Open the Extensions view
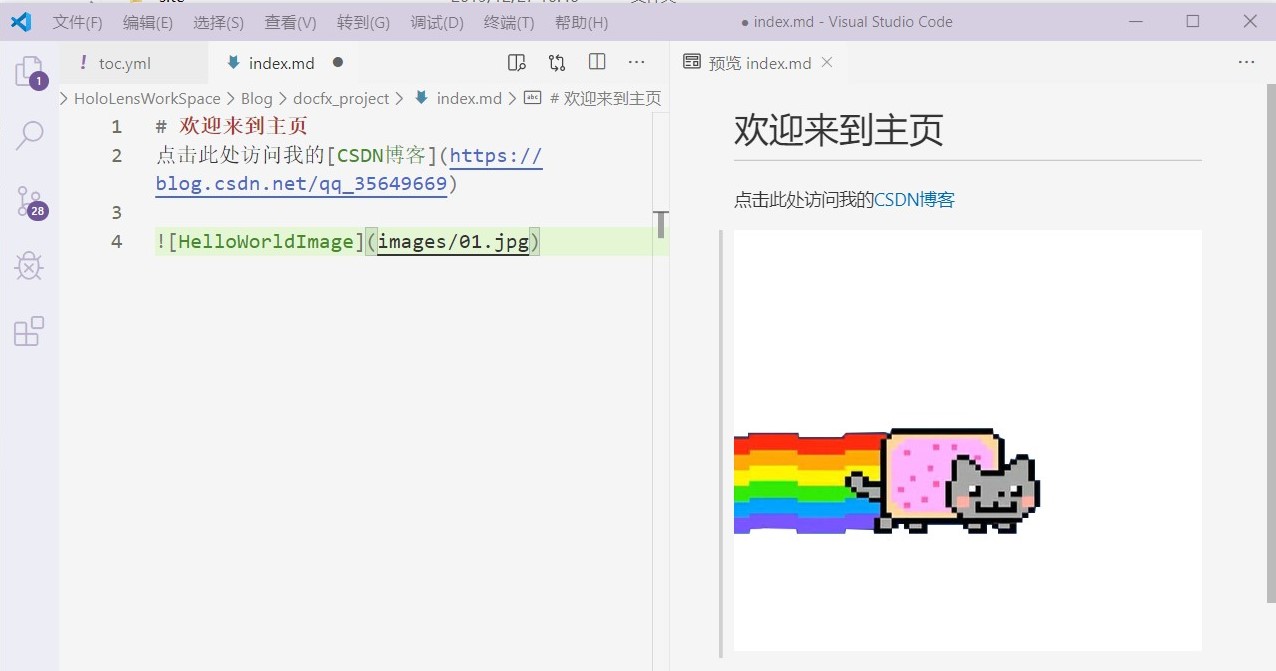 (x=30, y=330)
